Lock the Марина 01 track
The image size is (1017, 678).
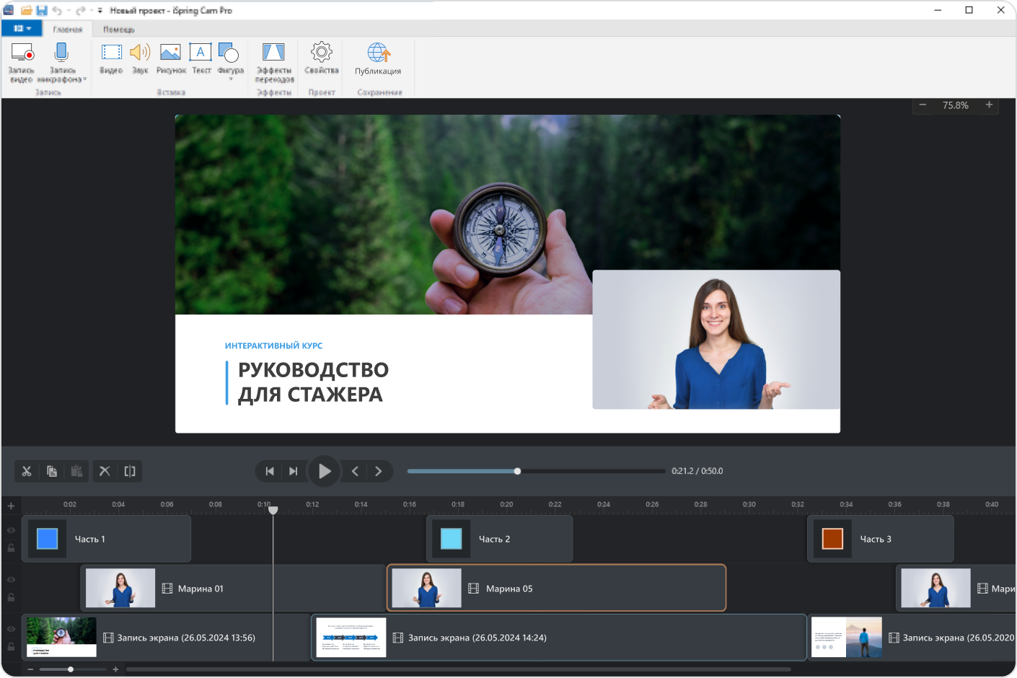pos(11,598)
